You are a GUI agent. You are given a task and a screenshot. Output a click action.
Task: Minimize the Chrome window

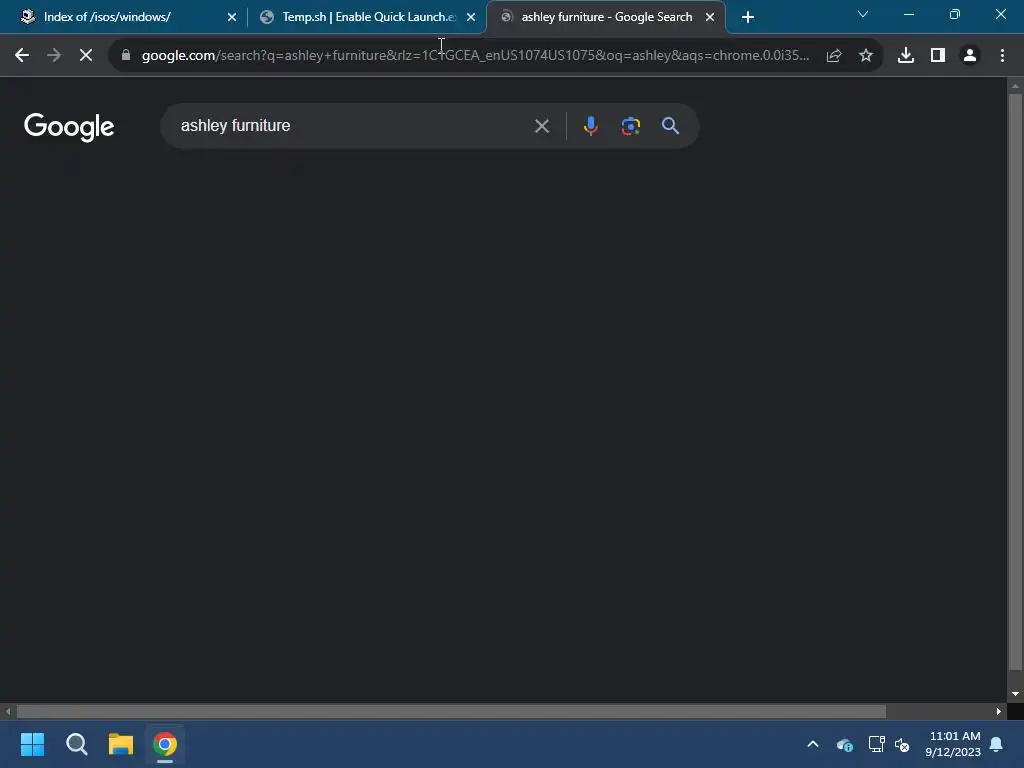pos(908,14)
